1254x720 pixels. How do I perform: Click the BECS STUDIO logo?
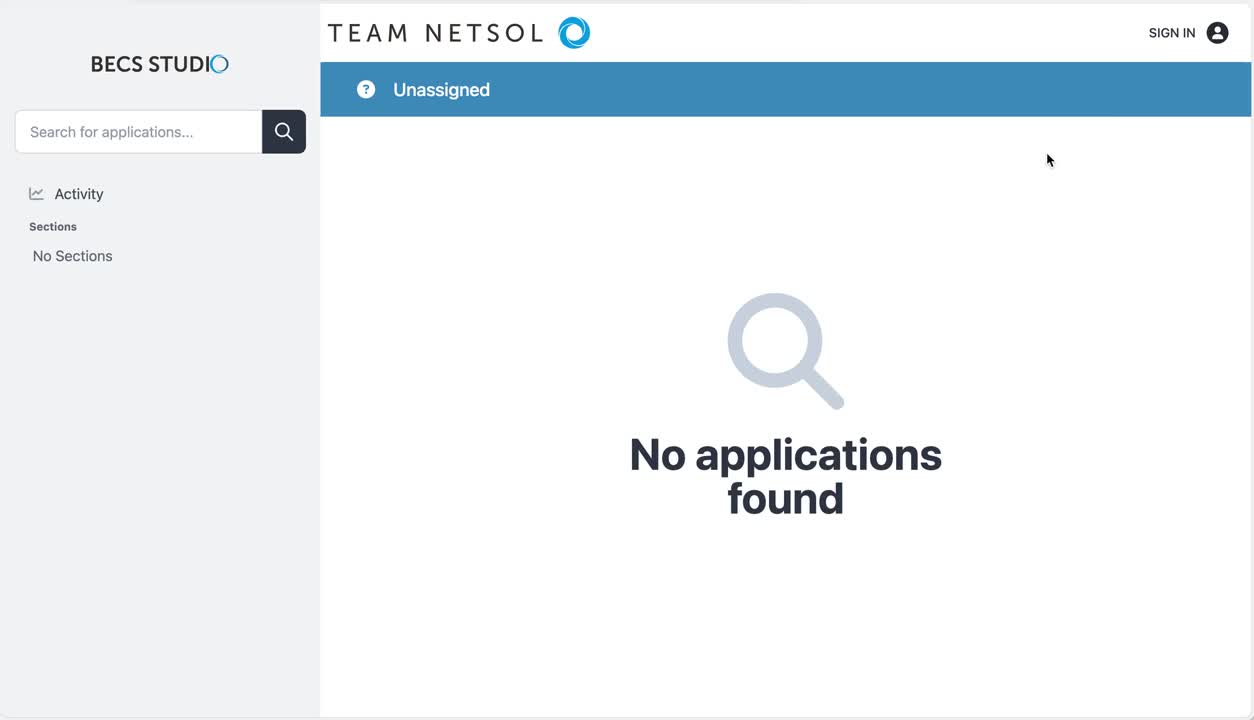[x=159, y=64]
